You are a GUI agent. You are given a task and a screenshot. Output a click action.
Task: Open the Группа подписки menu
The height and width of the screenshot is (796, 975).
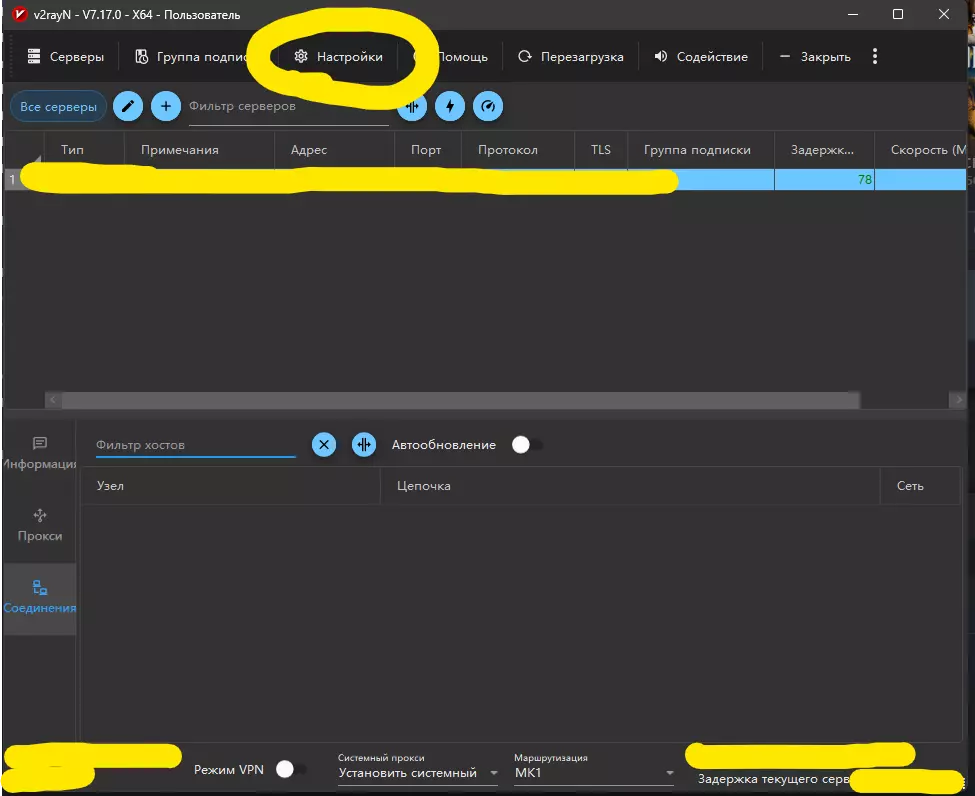pos(192,57)
